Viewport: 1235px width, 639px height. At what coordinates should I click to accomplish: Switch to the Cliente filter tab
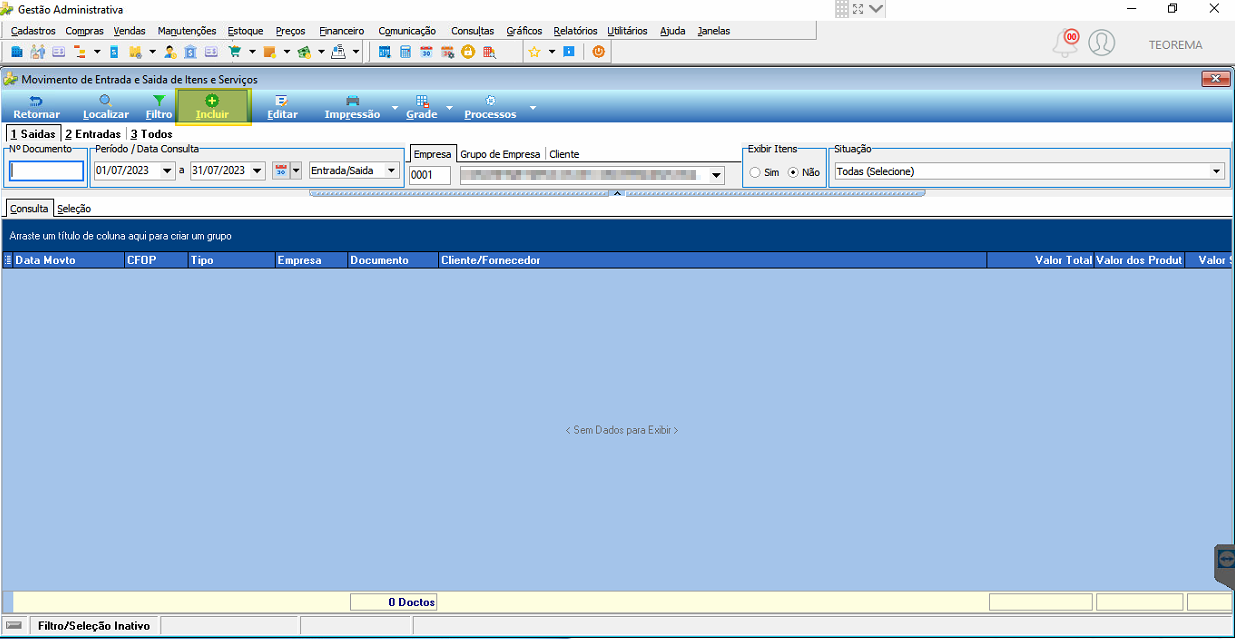click(564, 154)
